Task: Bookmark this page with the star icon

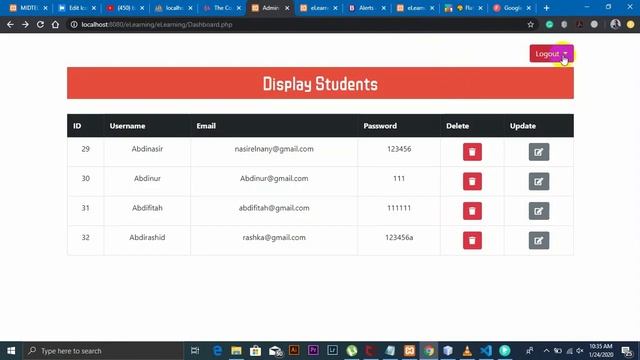Action: pos(530,24)
